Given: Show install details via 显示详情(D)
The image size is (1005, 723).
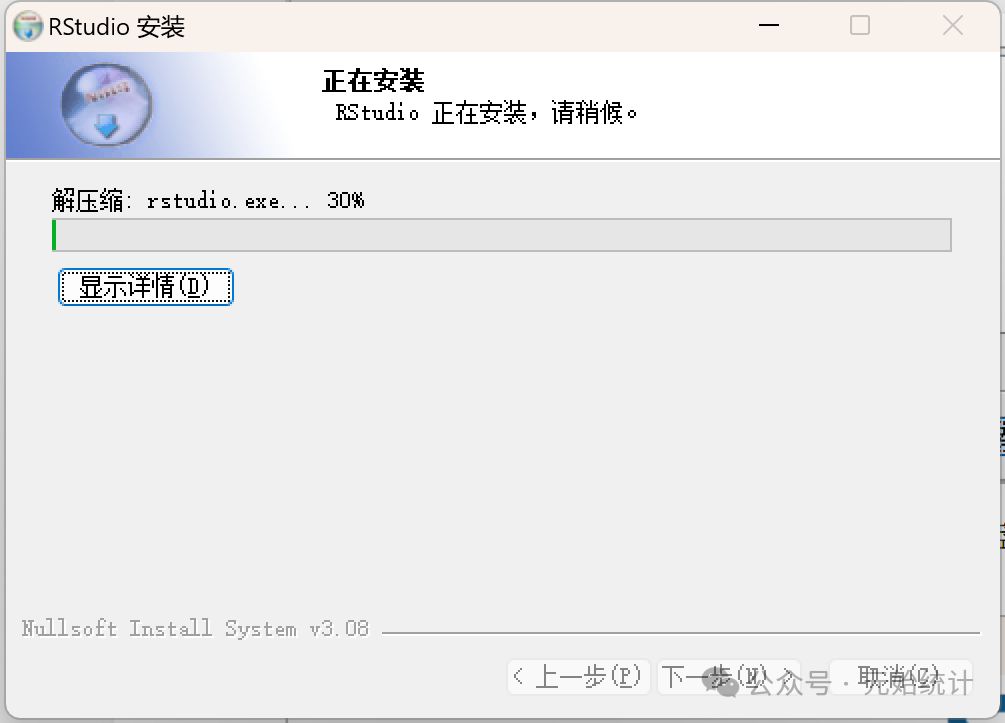Looking at the screenshot, I should (x=145, y=287).
